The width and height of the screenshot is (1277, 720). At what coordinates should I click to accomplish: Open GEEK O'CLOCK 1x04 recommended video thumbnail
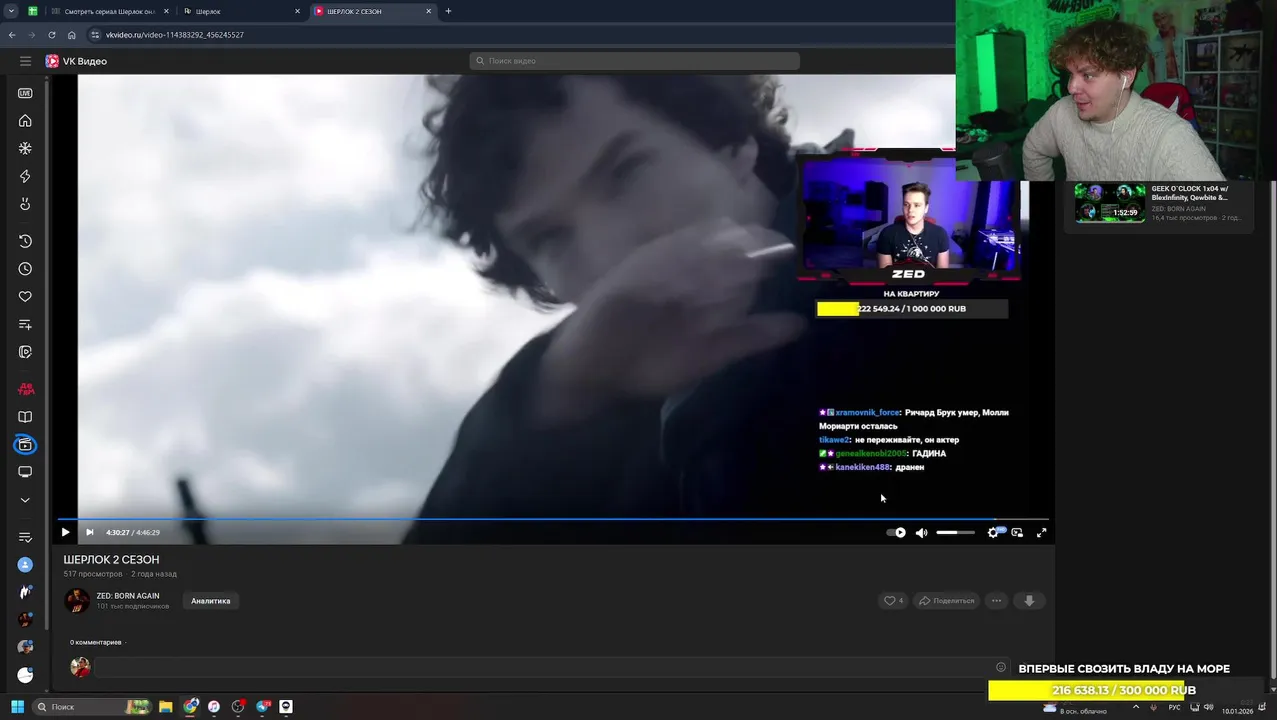pos(1110,203)
